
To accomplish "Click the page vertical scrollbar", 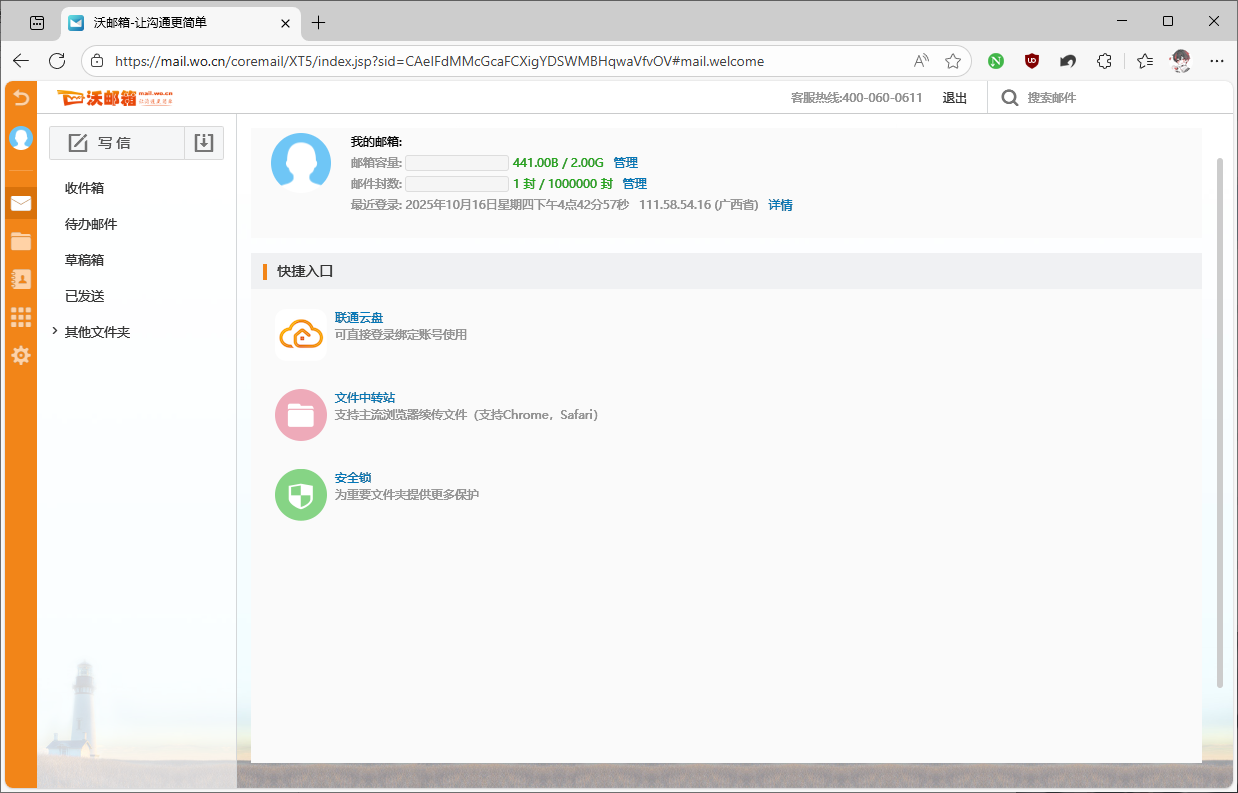I will click(x=1219, y=420).
